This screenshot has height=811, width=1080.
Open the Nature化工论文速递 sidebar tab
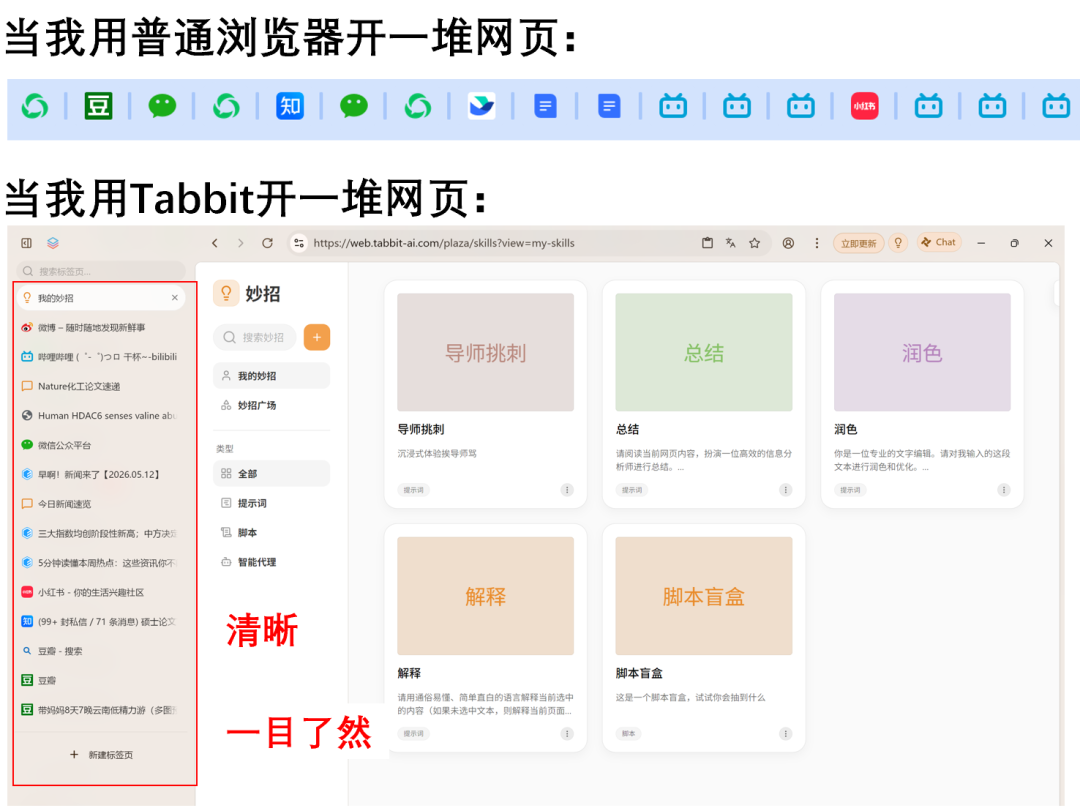point(101,387)
